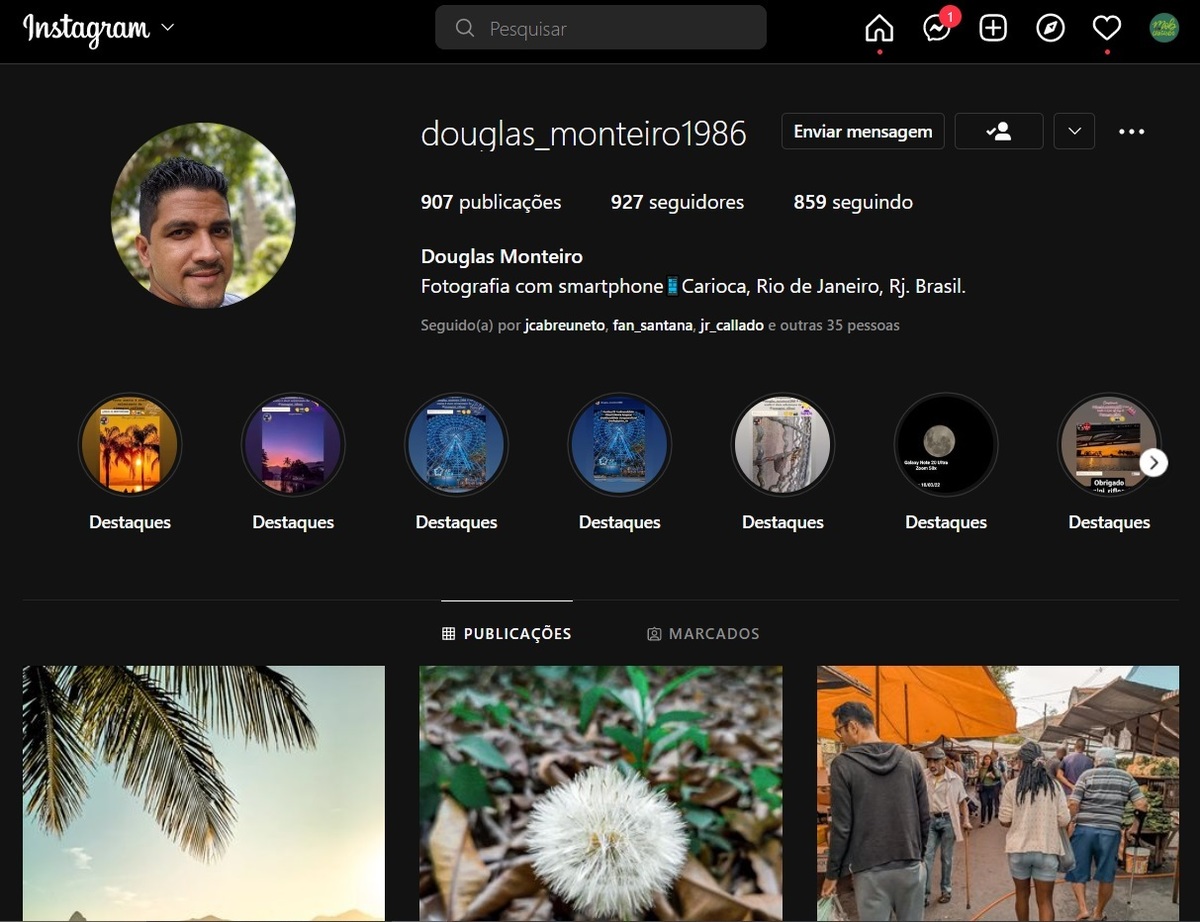Go to the Instagram home feed icon

[x=879, y=29]
